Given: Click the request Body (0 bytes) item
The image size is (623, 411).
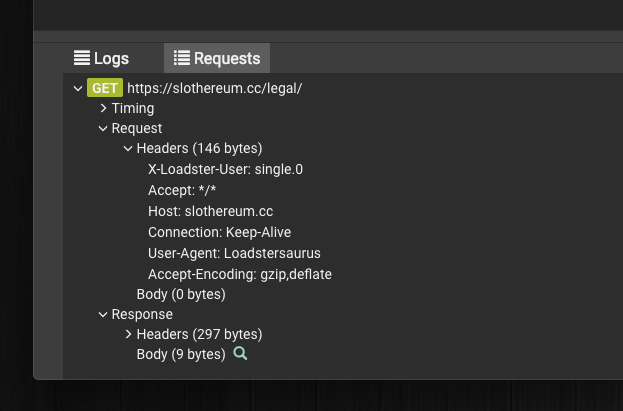Looking at the screenshot, I should [x=181, y=295].
